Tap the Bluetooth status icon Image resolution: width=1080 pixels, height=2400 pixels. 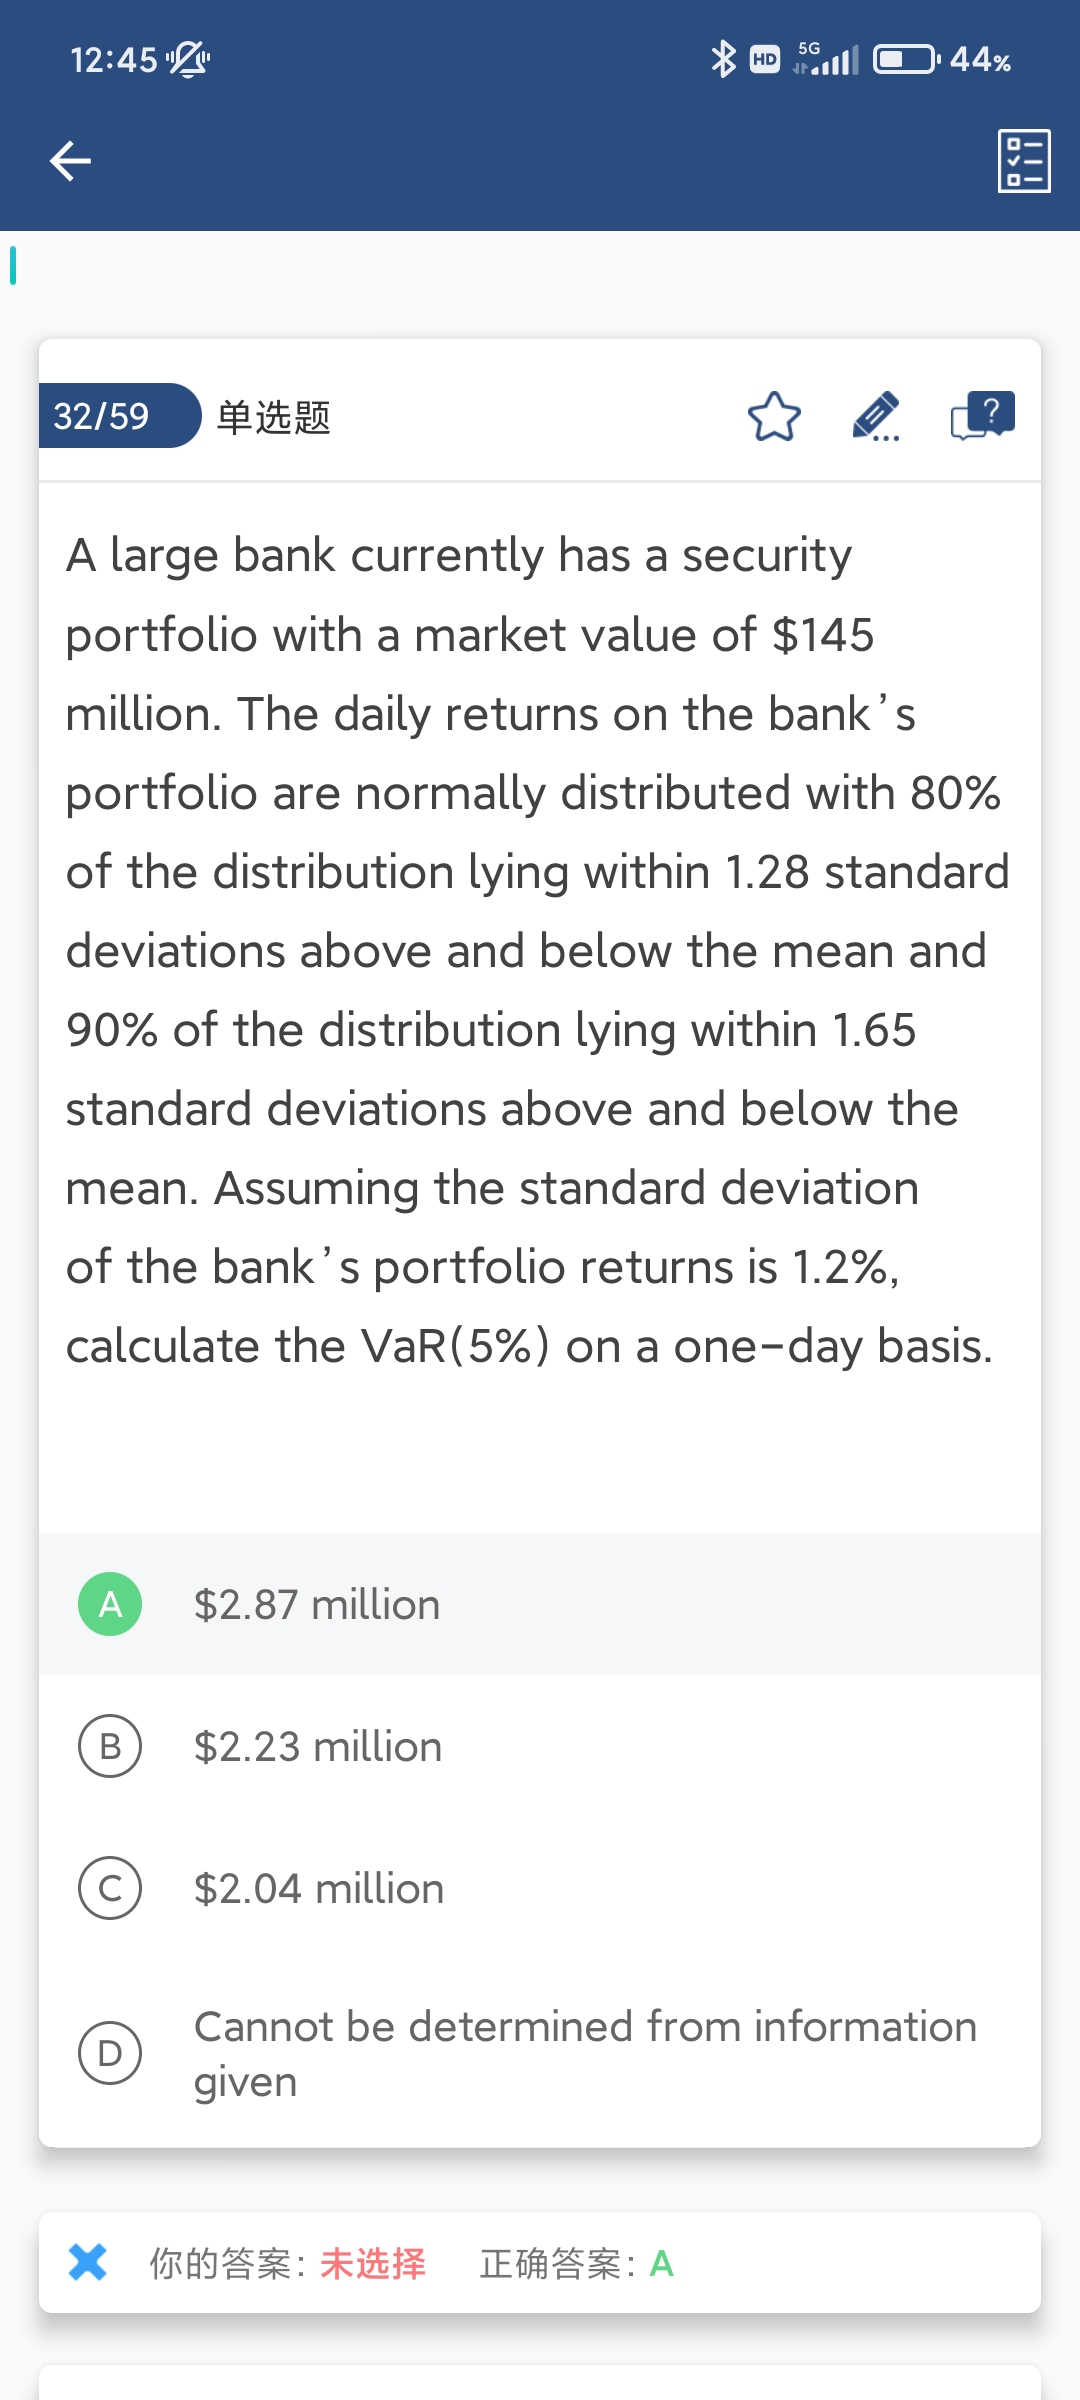click(x=722, y=59)
